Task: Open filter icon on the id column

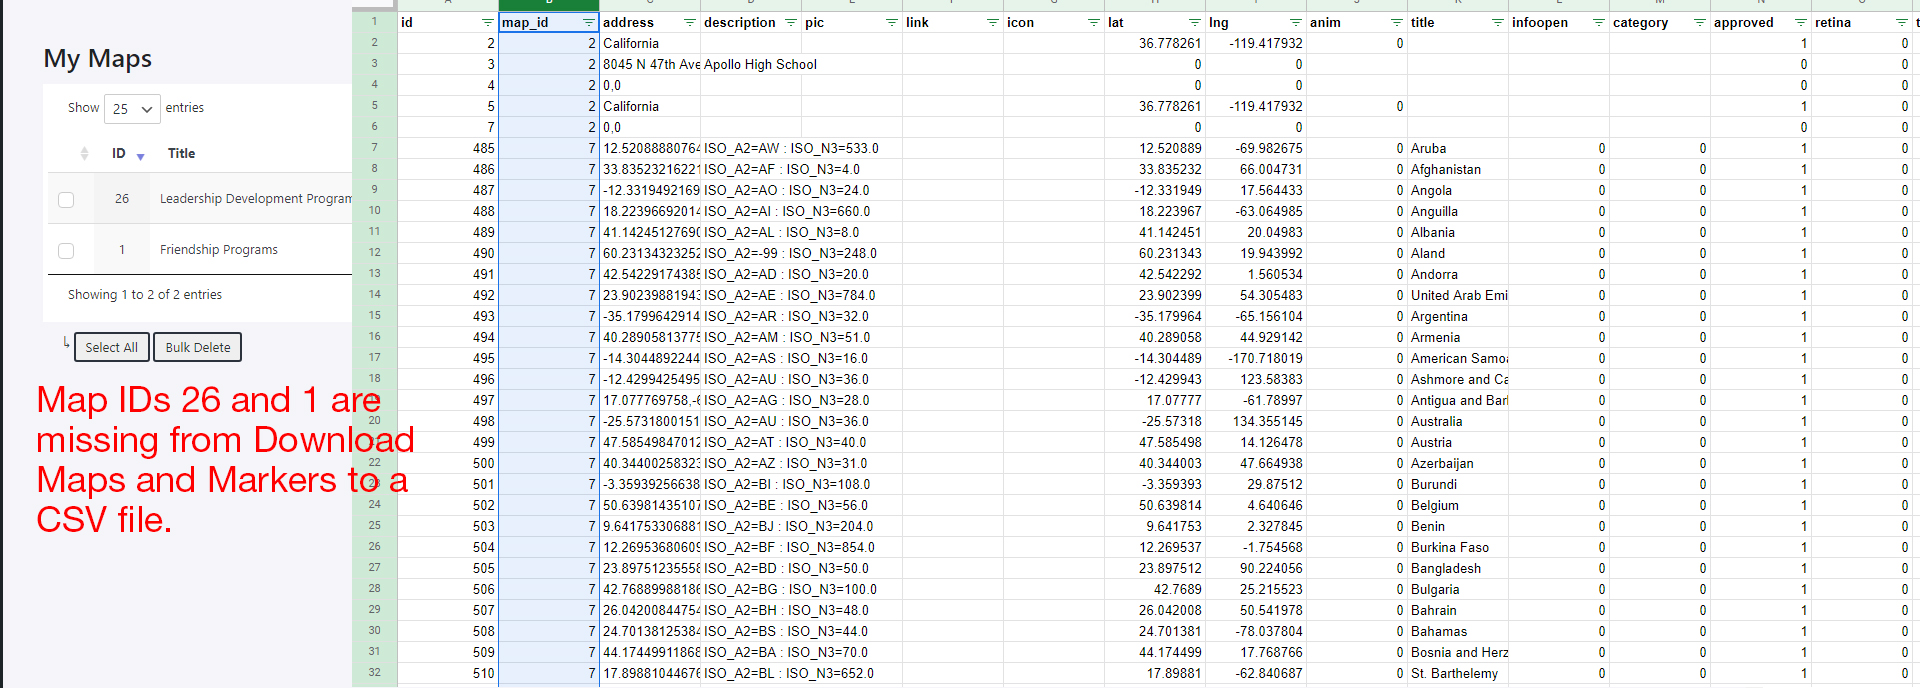Action: coord(487,23)
